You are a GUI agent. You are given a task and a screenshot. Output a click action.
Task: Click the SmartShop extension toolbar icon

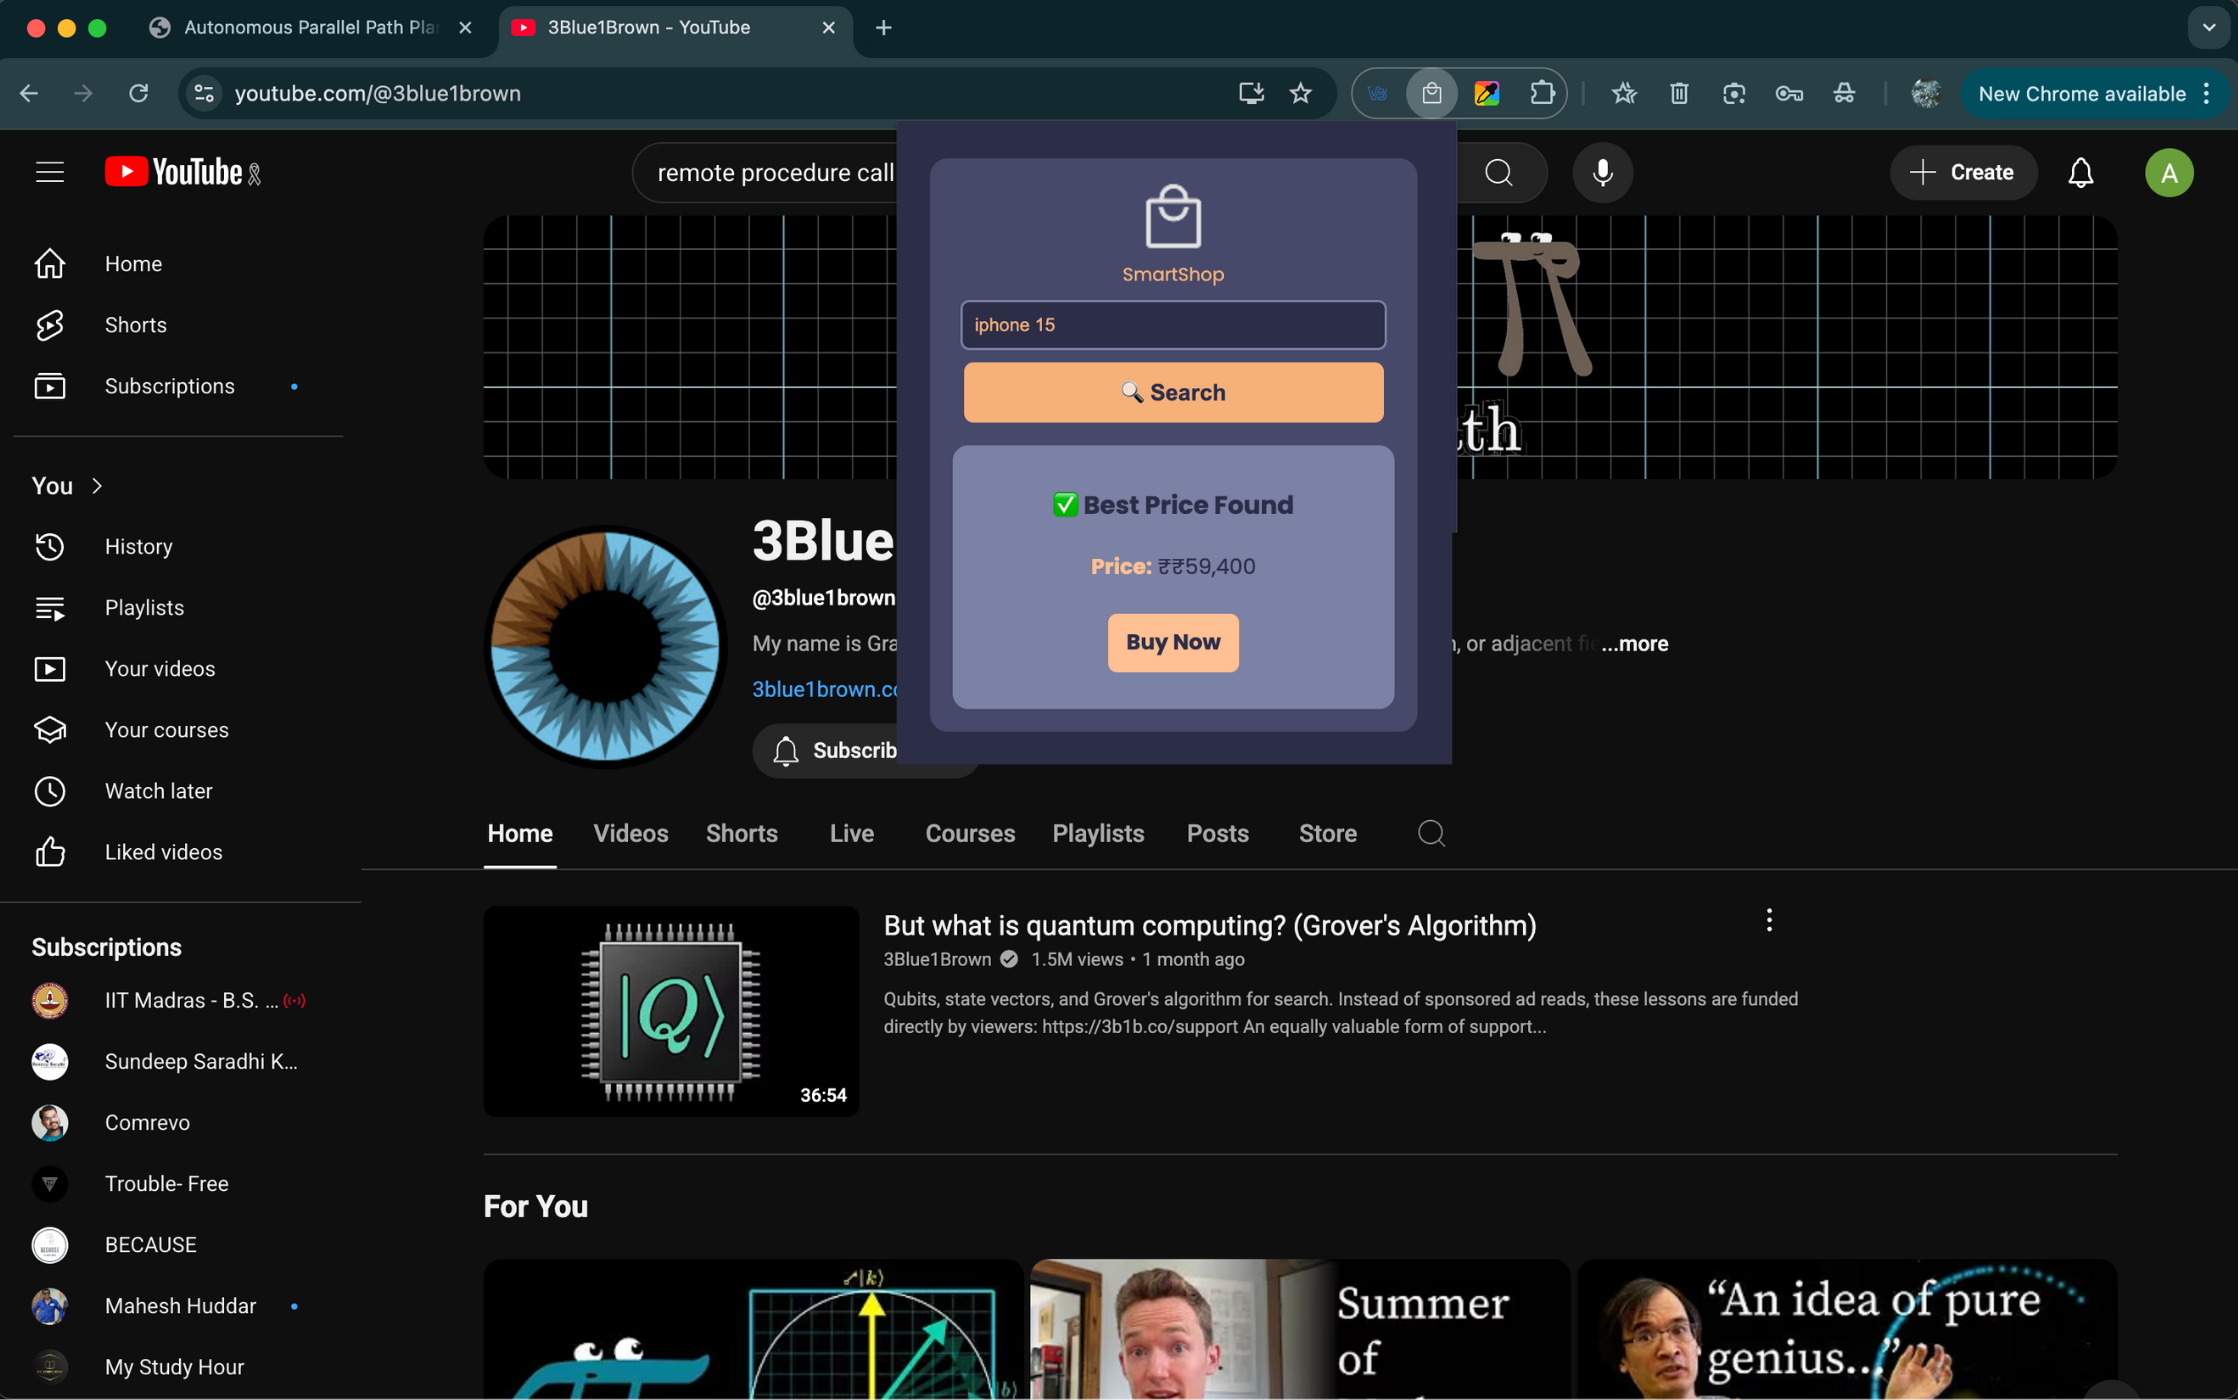tap(1431, 93)
